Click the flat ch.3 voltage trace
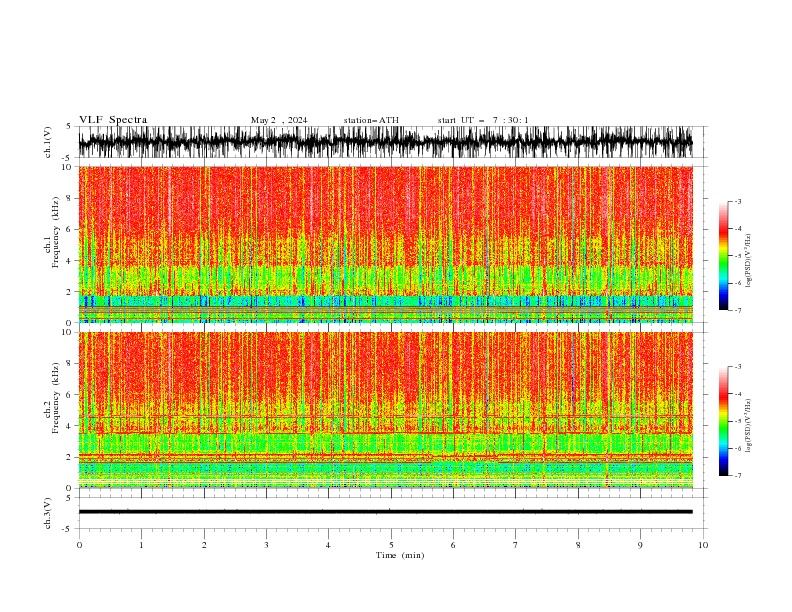792x612 pixels. tap(385, 512)
